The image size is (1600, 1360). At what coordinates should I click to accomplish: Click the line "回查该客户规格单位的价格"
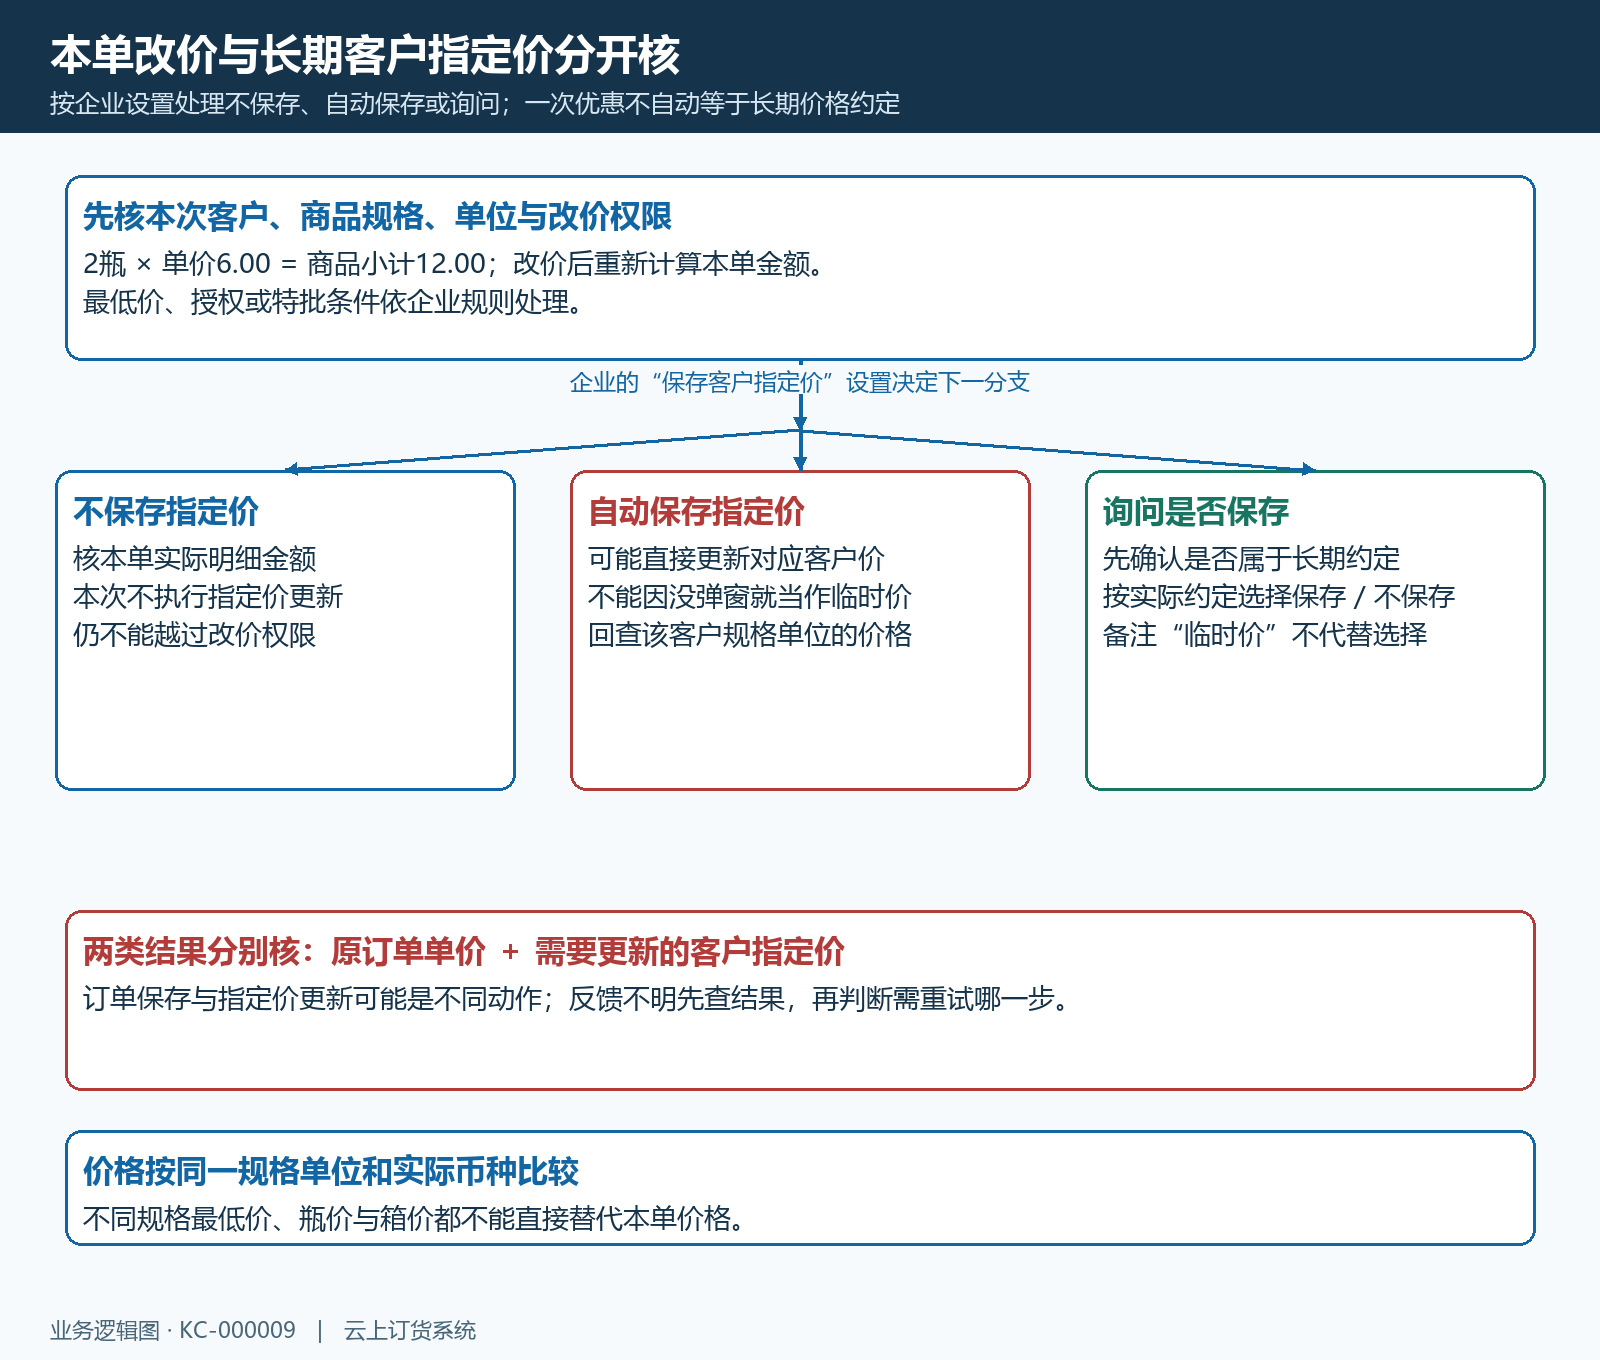[x=750, y=635]
